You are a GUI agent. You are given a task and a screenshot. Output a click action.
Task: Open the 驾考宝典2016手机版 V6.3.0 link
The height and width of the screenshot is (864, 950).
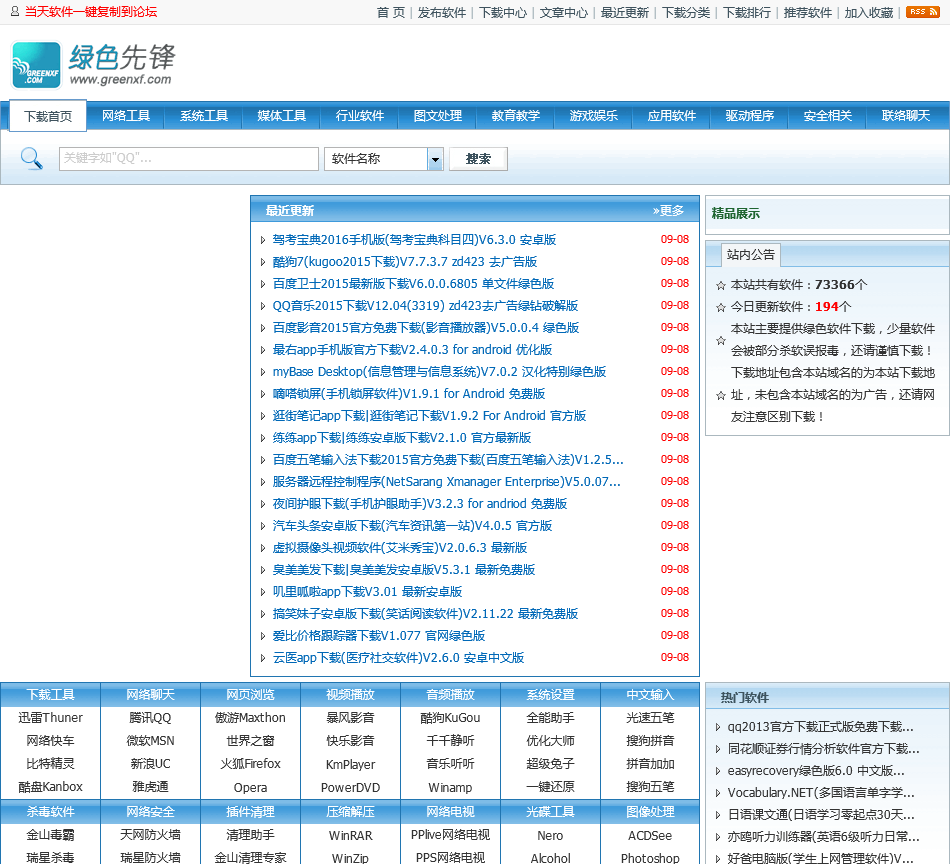pyautogui.click(x=414, y=239)
